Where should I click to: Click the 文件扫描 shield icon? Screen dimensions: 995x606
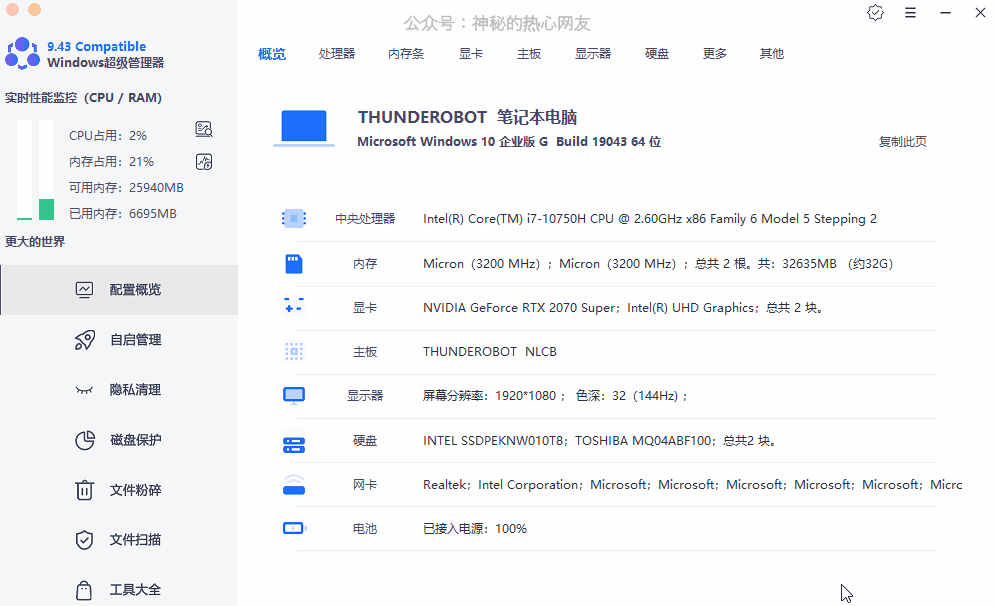tap(84, 540)
